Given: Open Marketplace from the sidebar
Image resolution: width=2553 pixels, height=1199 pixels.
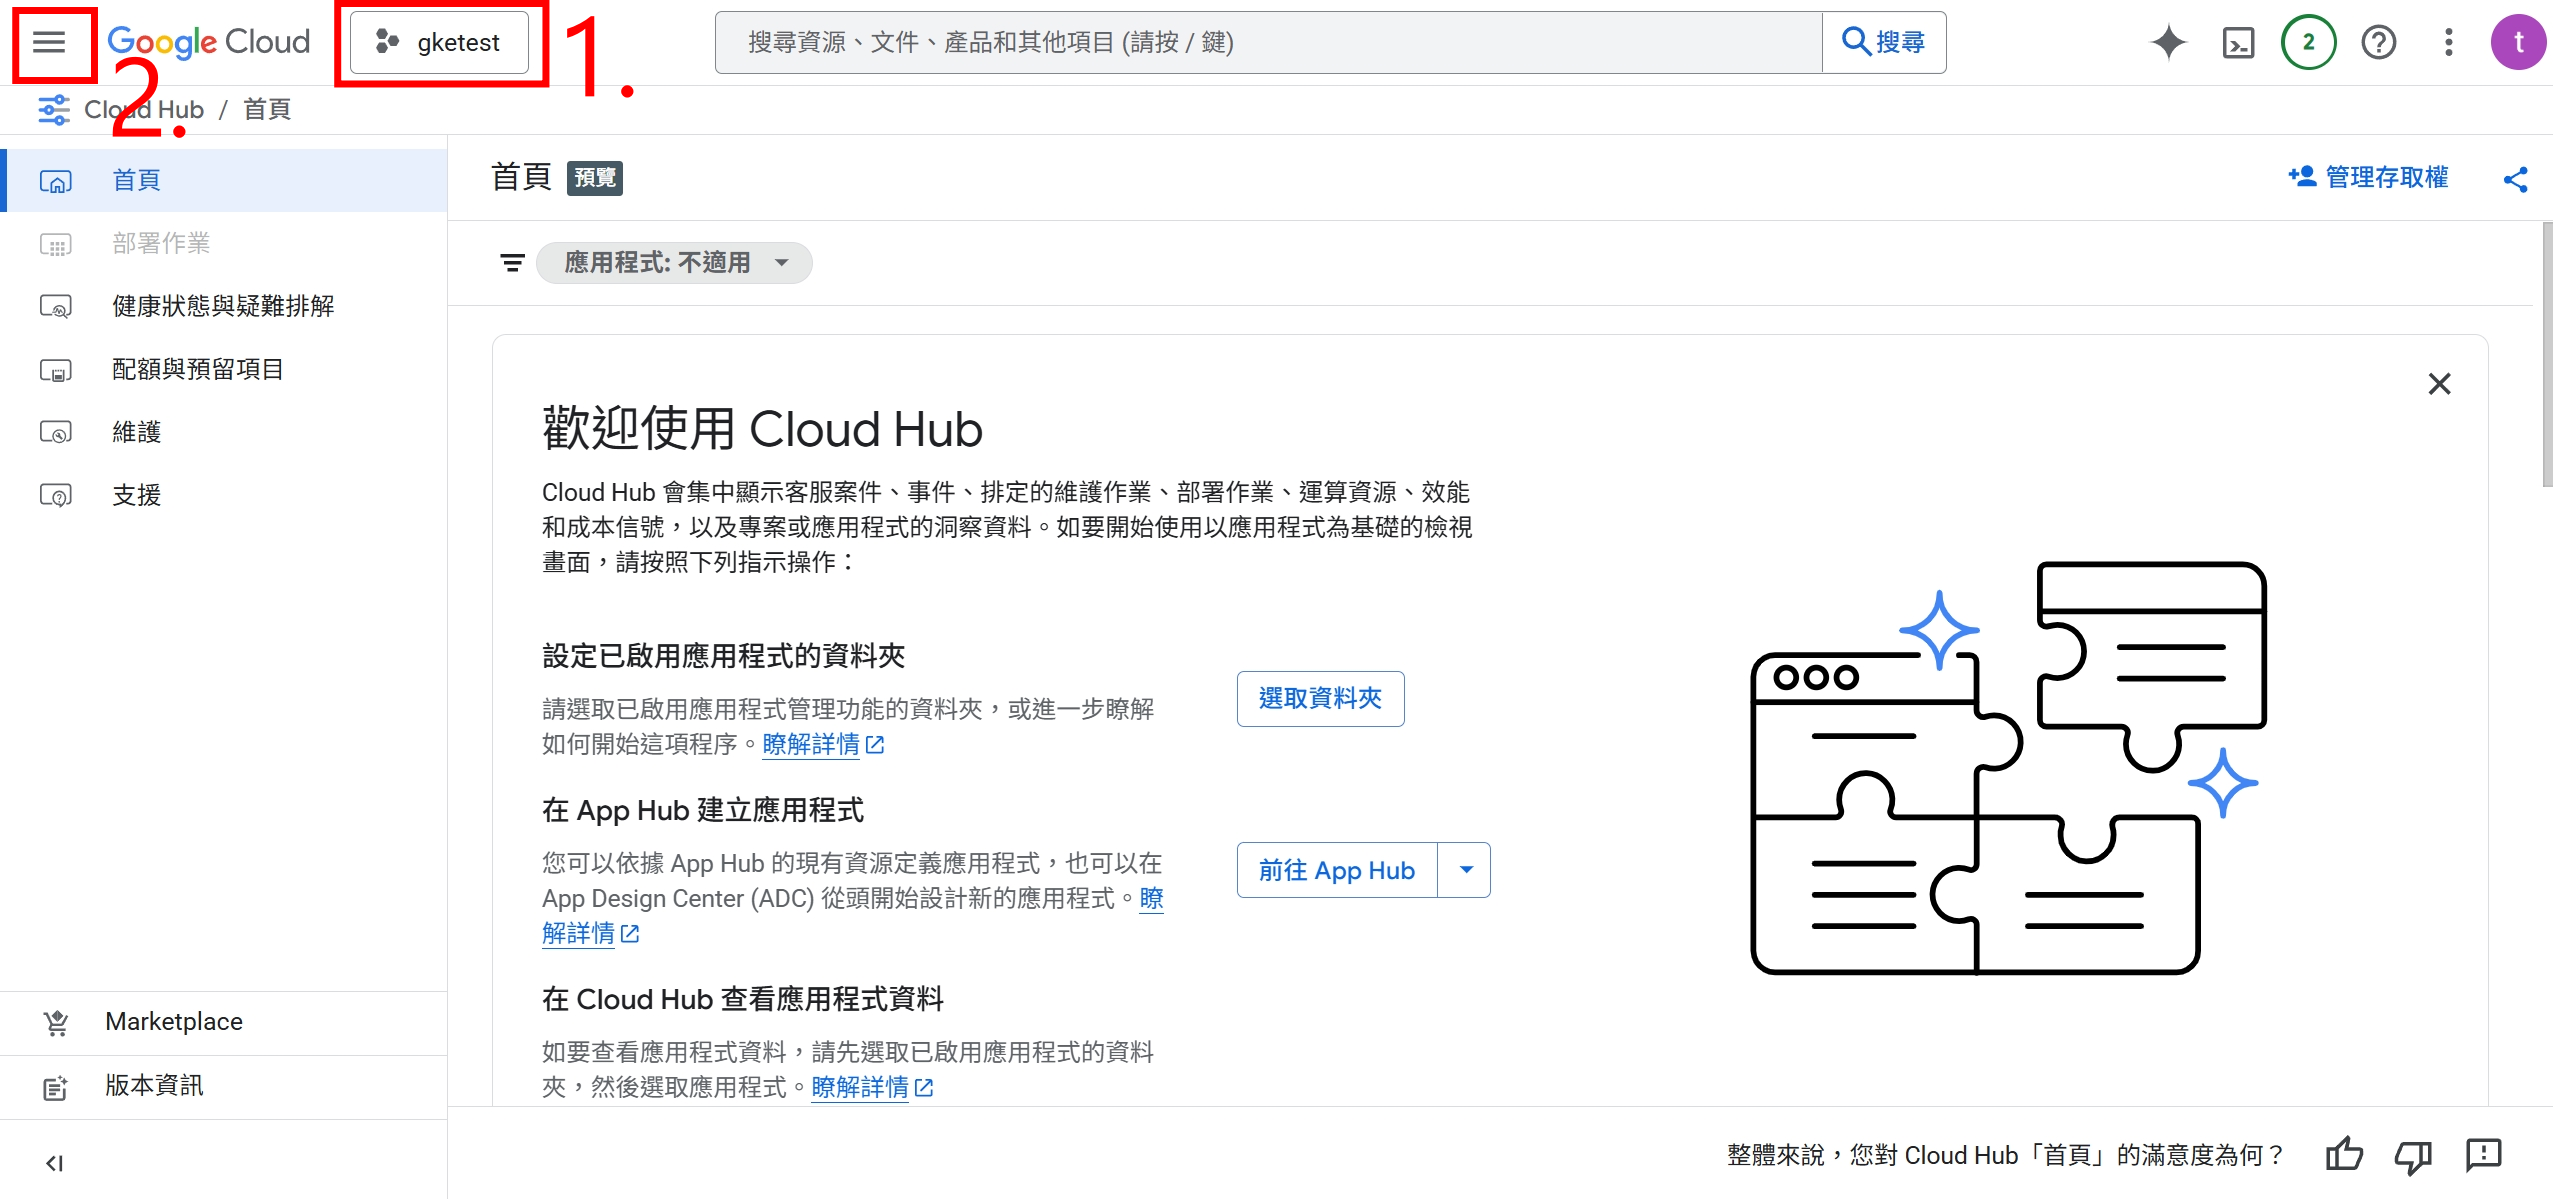Looking at the screenshot, I should click(224, 1022).
